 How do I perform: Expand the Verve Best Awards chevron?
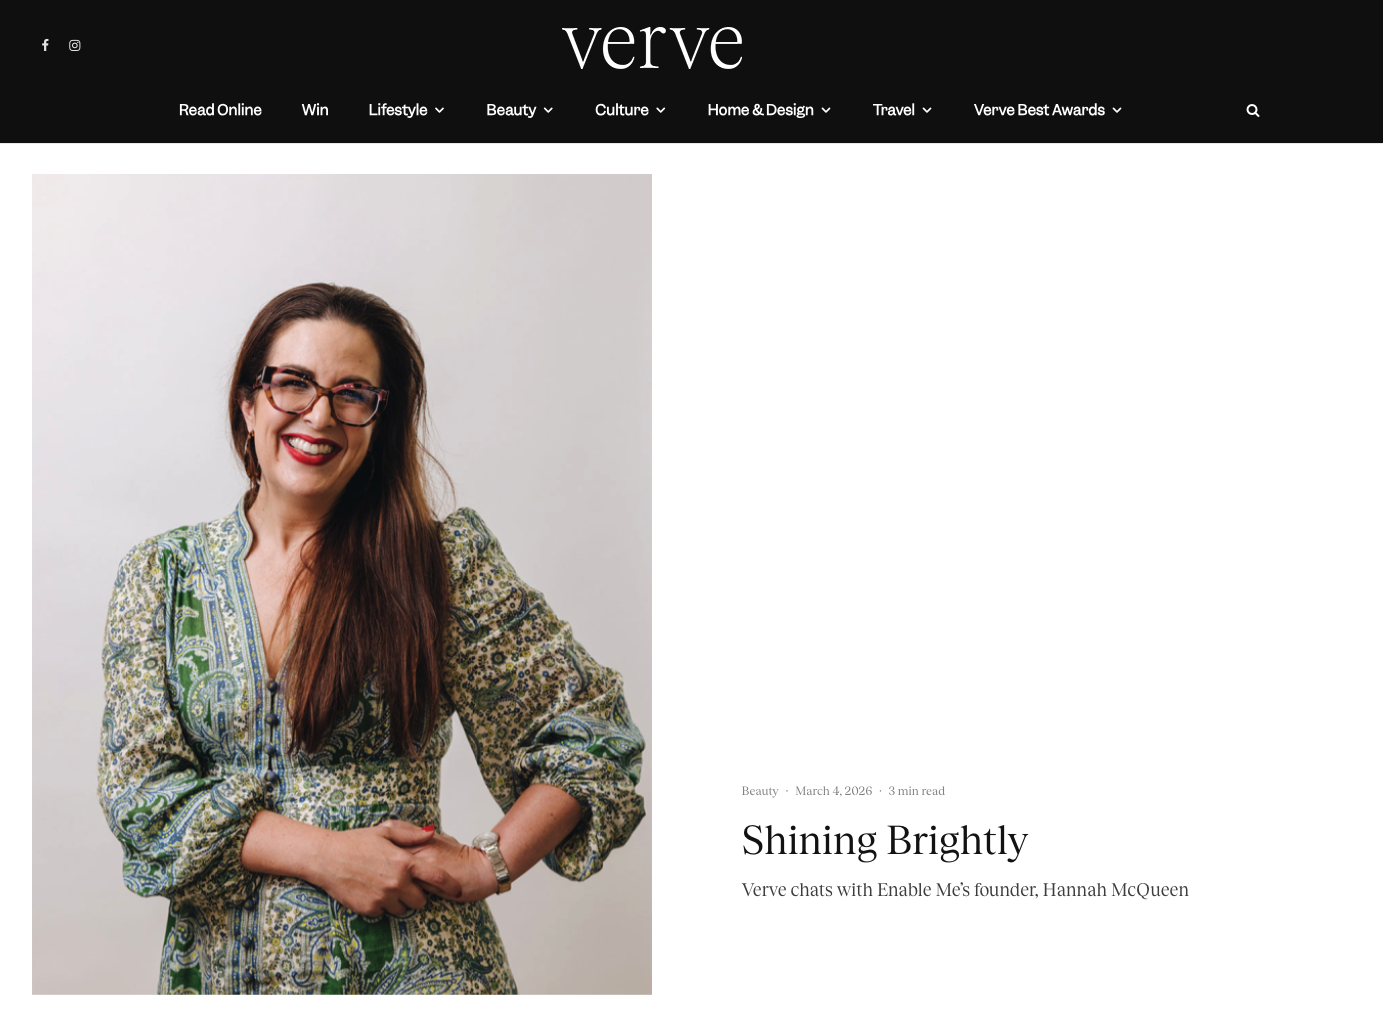(x=1117, y=110)
